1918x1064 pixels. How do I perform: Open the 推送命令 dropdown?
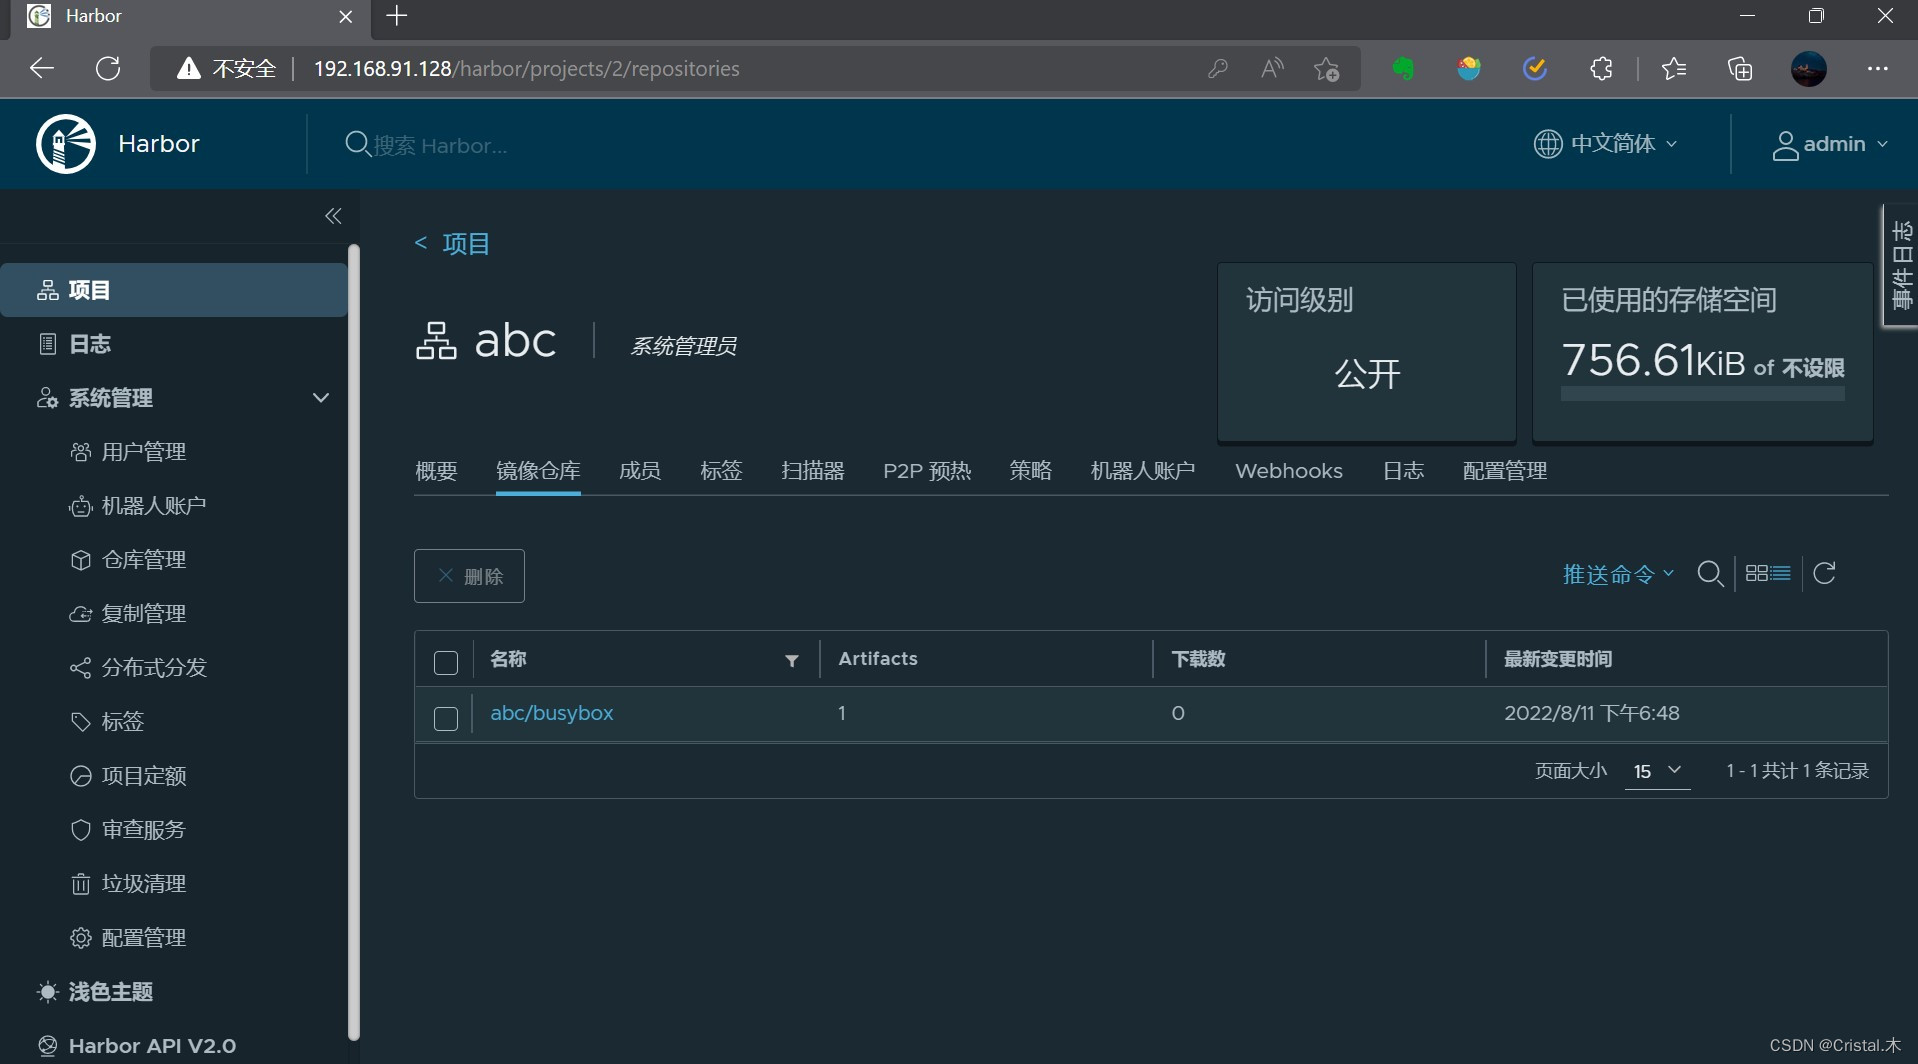1618,575
